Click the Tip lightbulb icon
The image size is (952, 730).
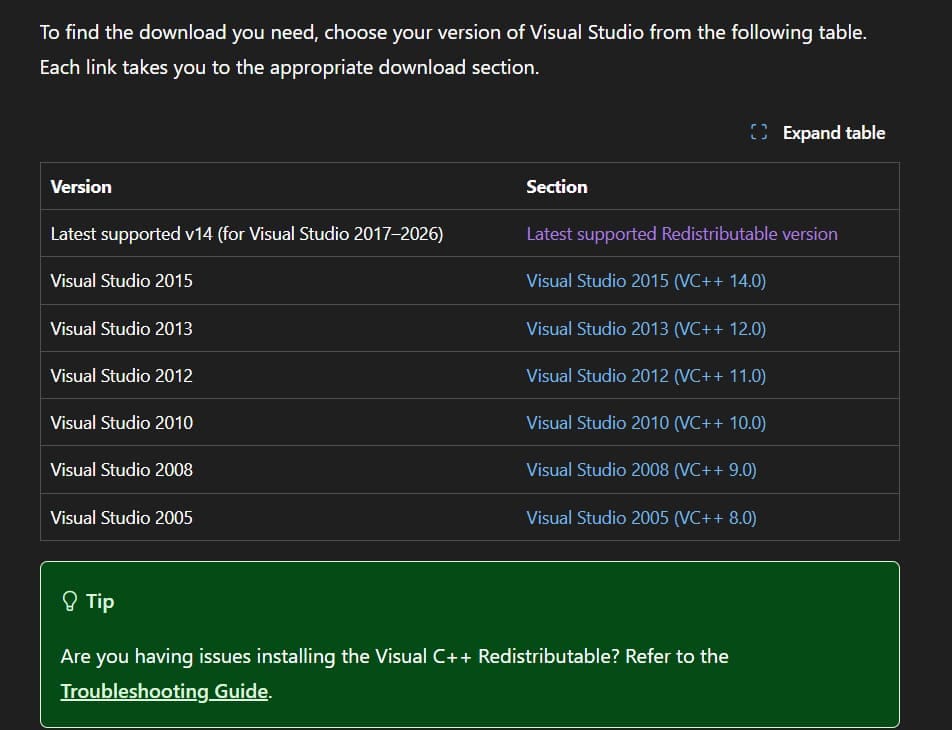[x=70, y=601]
